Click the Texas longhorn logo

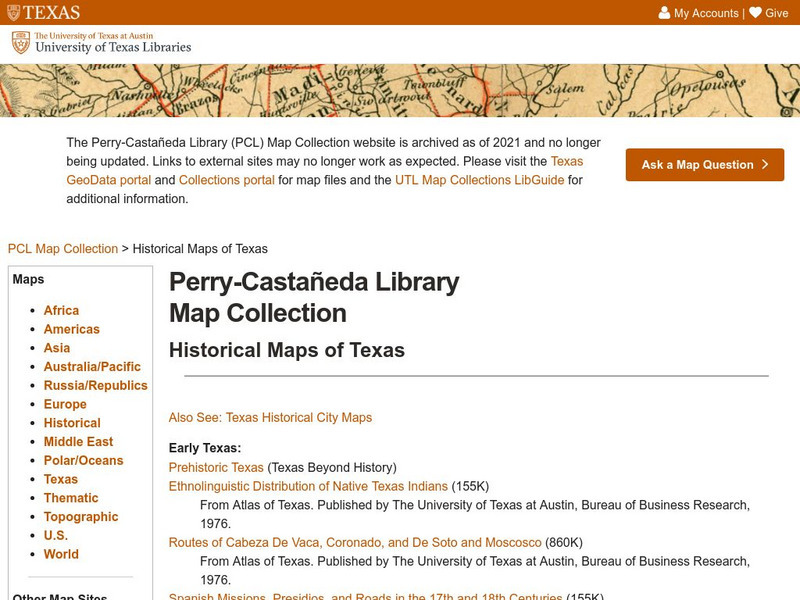[40, 12]
